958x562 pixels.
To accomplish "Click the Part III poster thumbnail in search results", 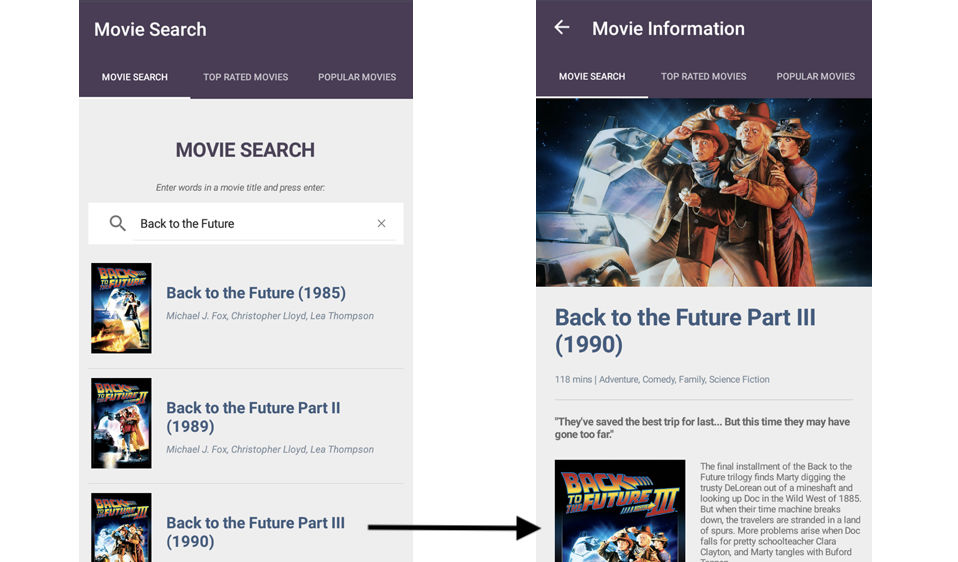I will 121,527.
